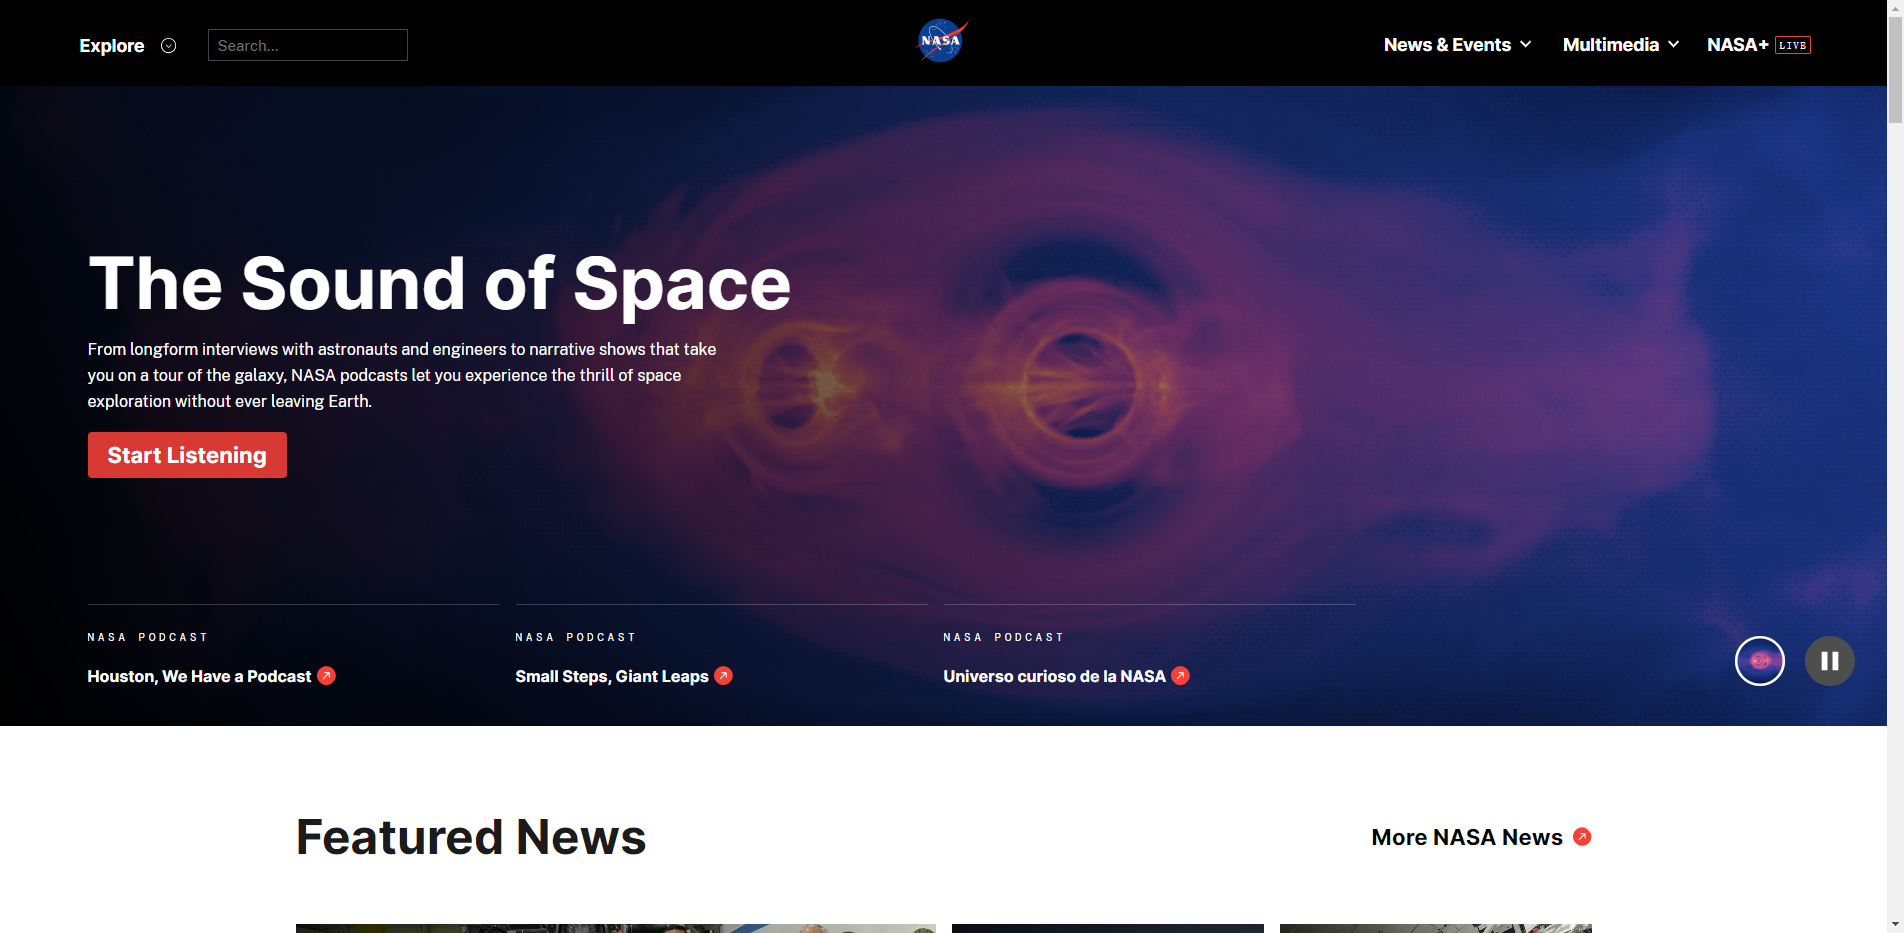This screenshot has height=933, width=1904.
Task: Open the red arrow icon beside Small Steps, Giant Leaps
Action: (x=724, y=676)
